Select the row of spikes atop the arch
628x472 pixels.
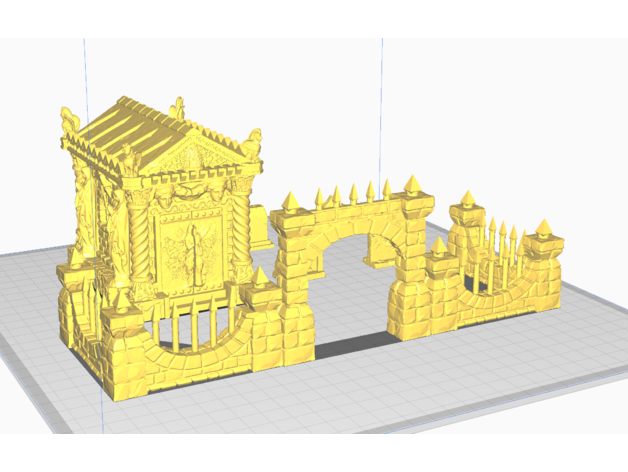pyautogui.click(x=353, y=194)
